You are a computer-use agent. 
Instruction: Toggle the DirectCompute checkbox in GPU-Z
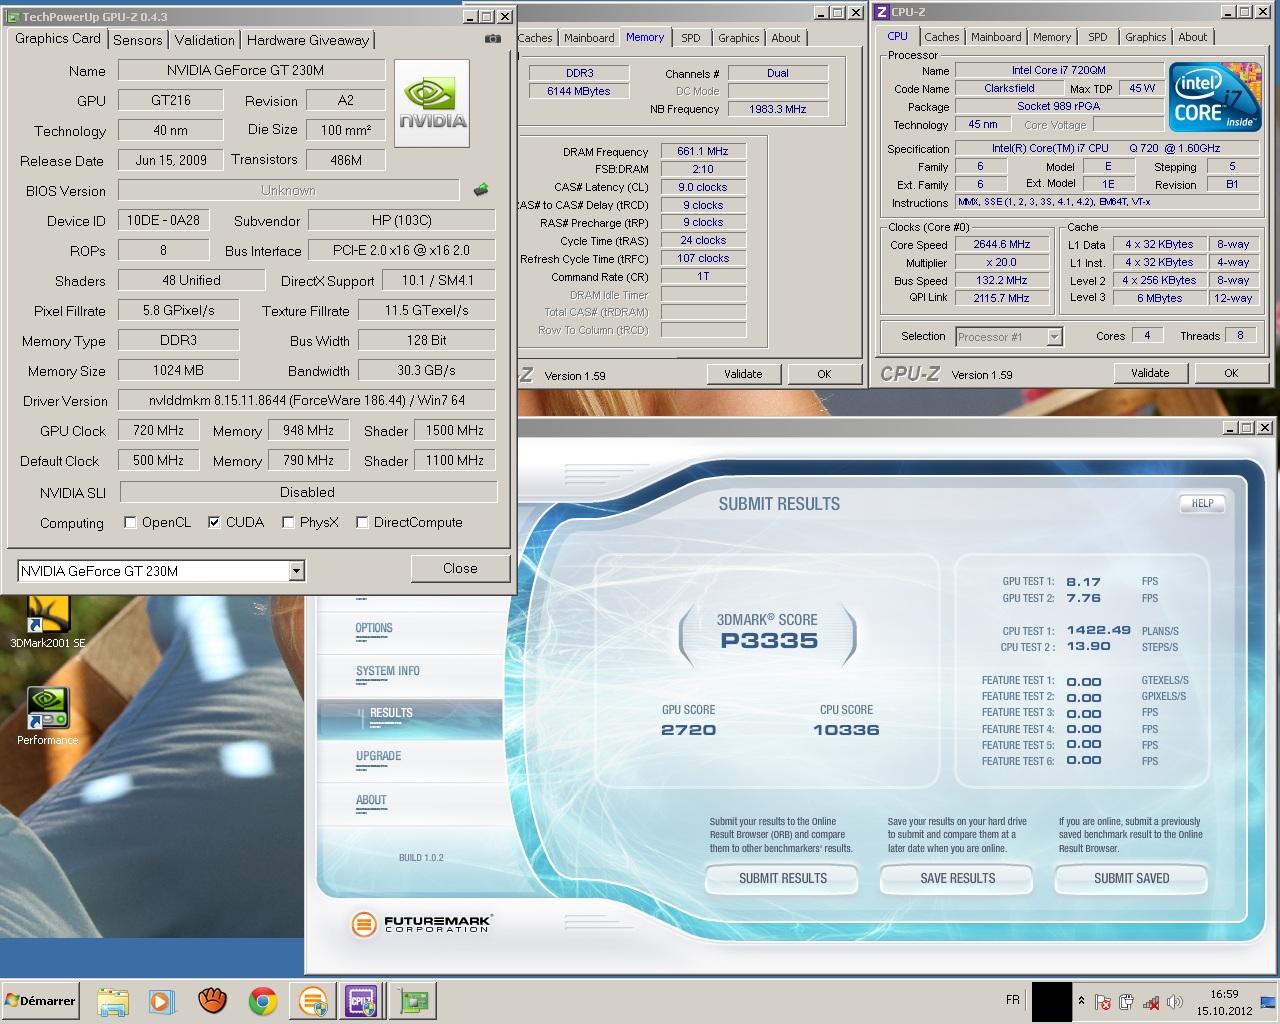(x=362, y=522)
